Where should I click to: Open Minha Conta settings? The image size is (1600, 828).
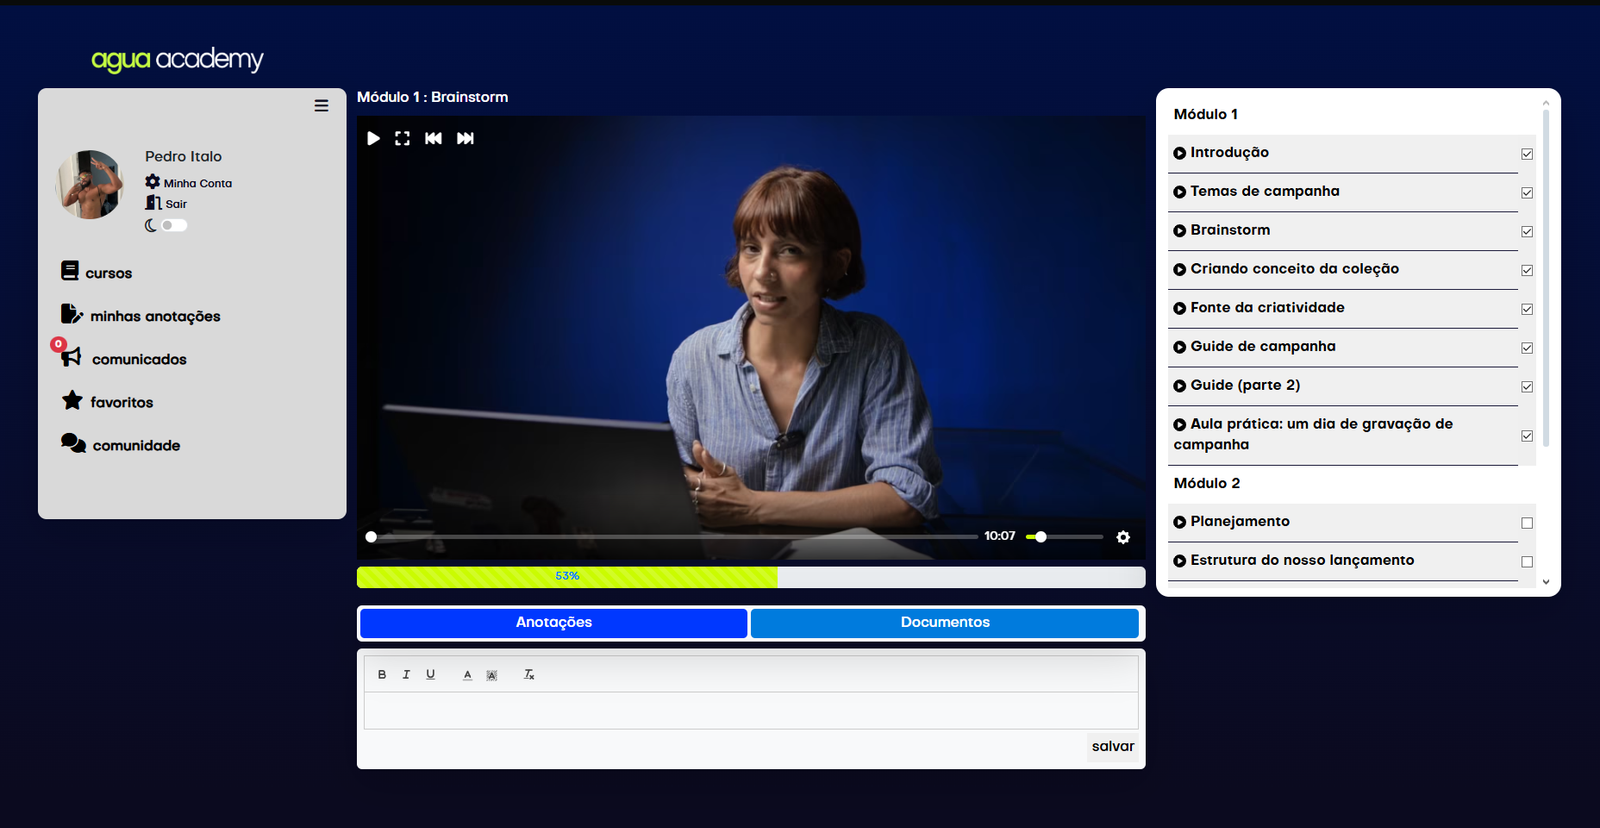click(x=189, y=183)
